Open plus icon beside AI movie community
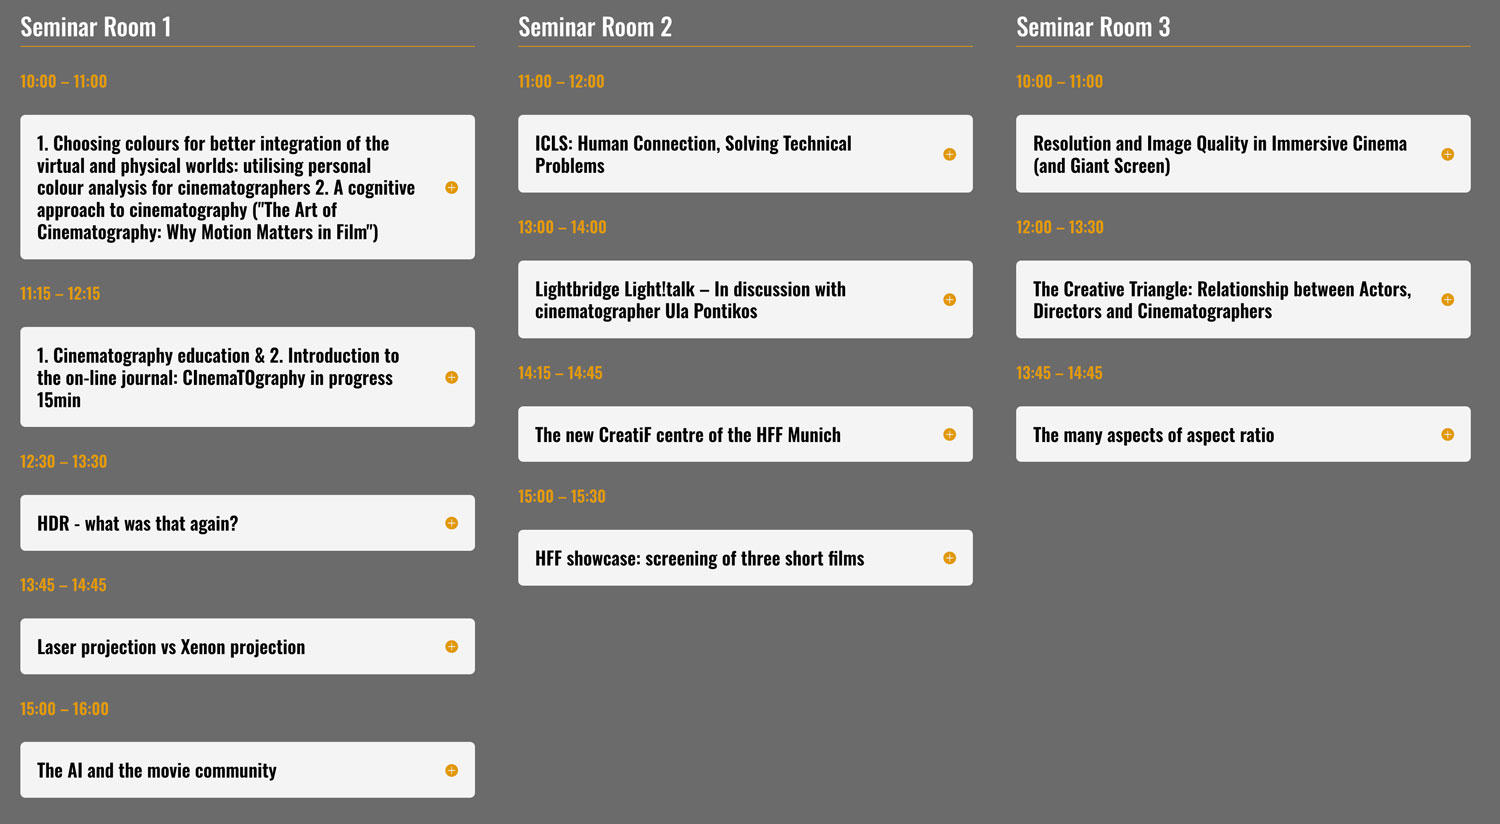This screenshot has height=824, width=1500. (x=452, y=770)
